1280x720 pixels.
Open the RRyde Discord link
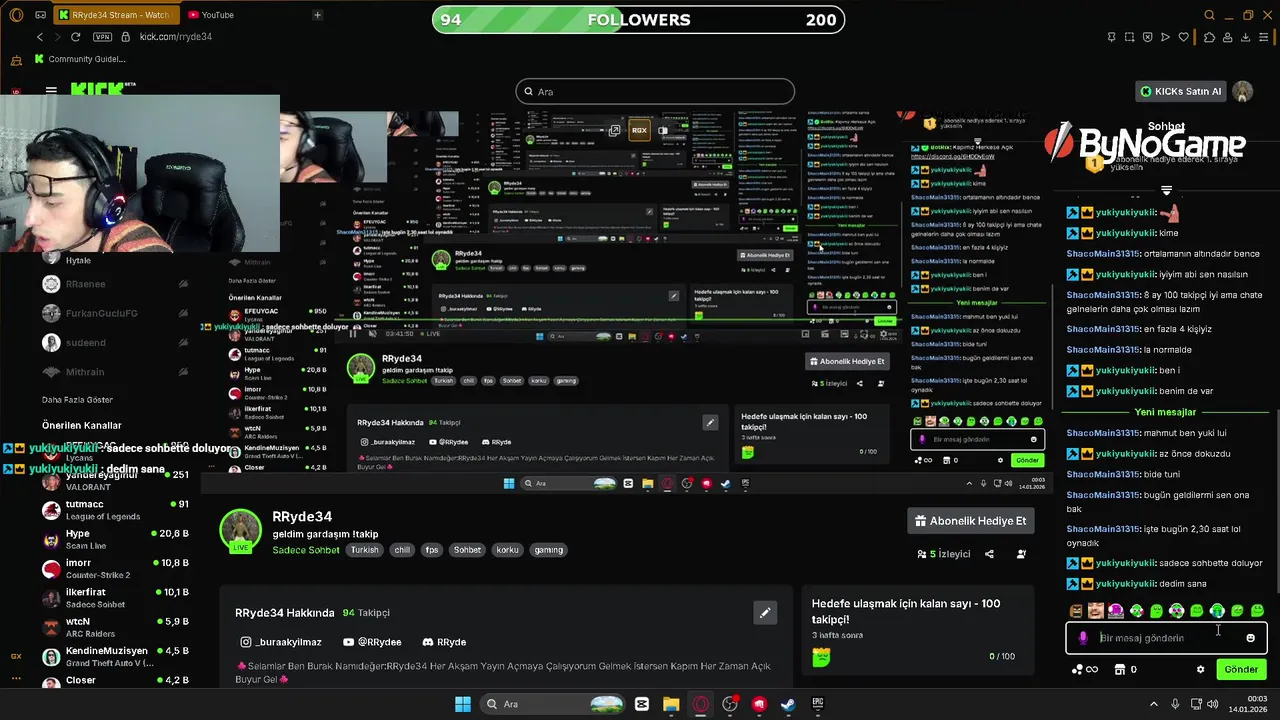click(x=444, y=642)
